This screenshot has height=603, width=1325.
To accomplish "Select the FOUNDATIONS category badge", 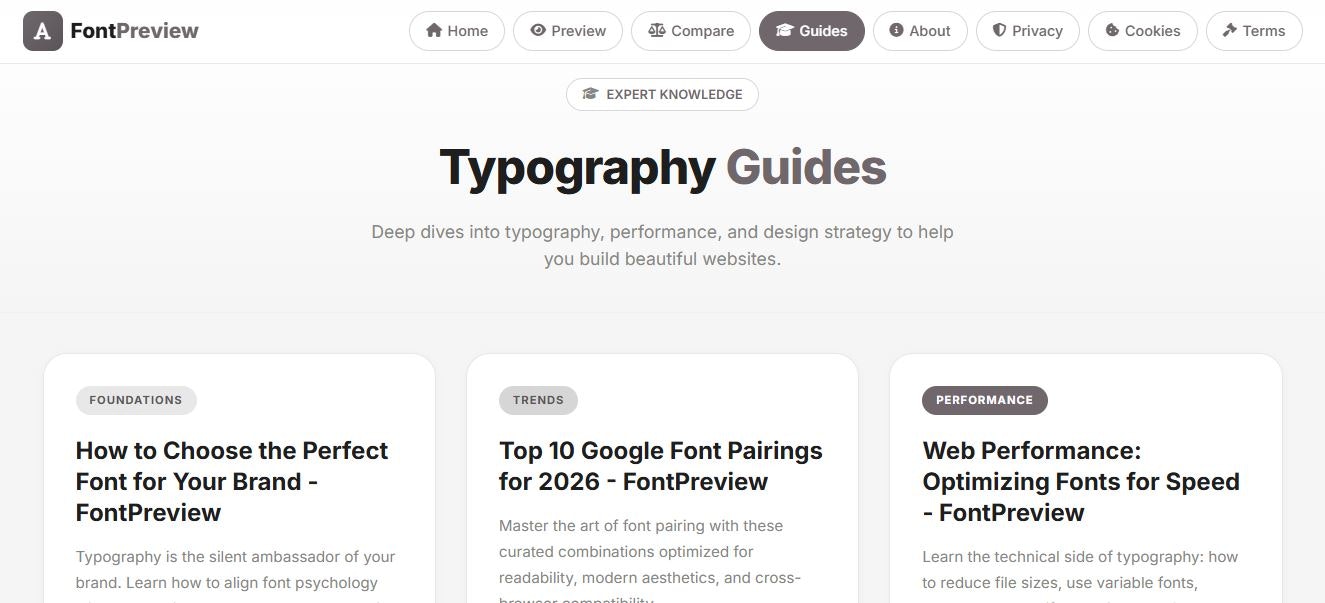I will point(136,400).
